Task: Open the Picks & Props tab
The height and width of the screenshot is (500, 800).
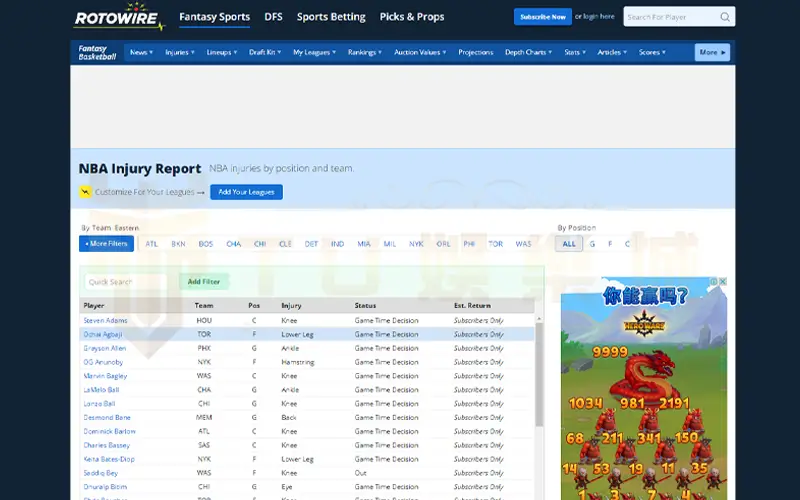Action: (x=412, y=17)
